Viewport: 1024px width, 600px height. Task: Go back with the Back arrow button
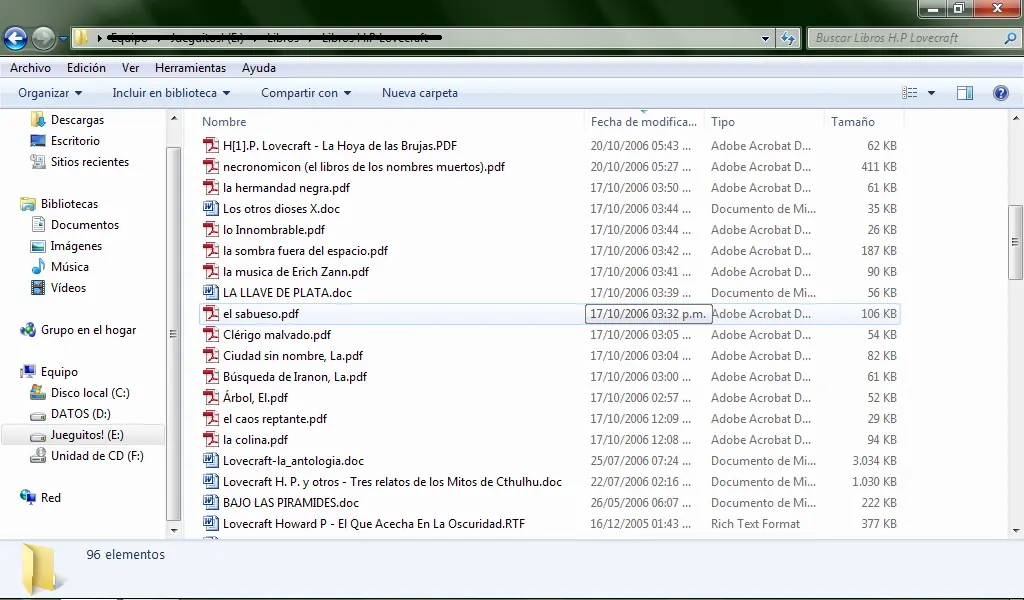click(x=16, y=39)
